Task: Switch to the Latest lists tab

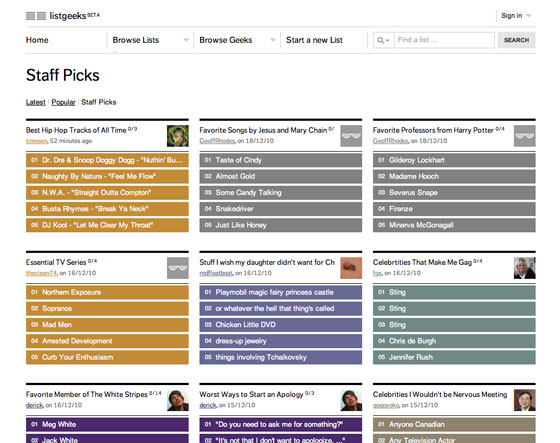Action: click(x=36, y=102)
